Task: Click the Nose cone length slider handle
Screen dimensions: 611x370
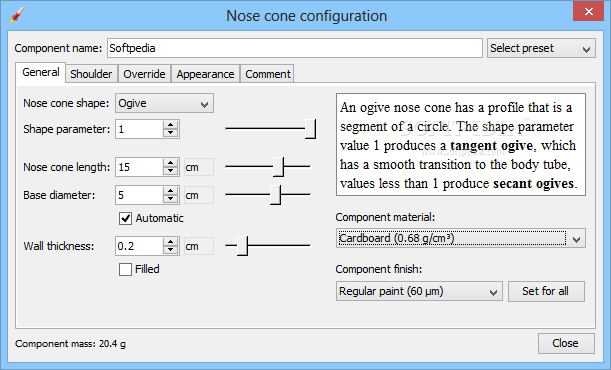Action: click(279, 167)
